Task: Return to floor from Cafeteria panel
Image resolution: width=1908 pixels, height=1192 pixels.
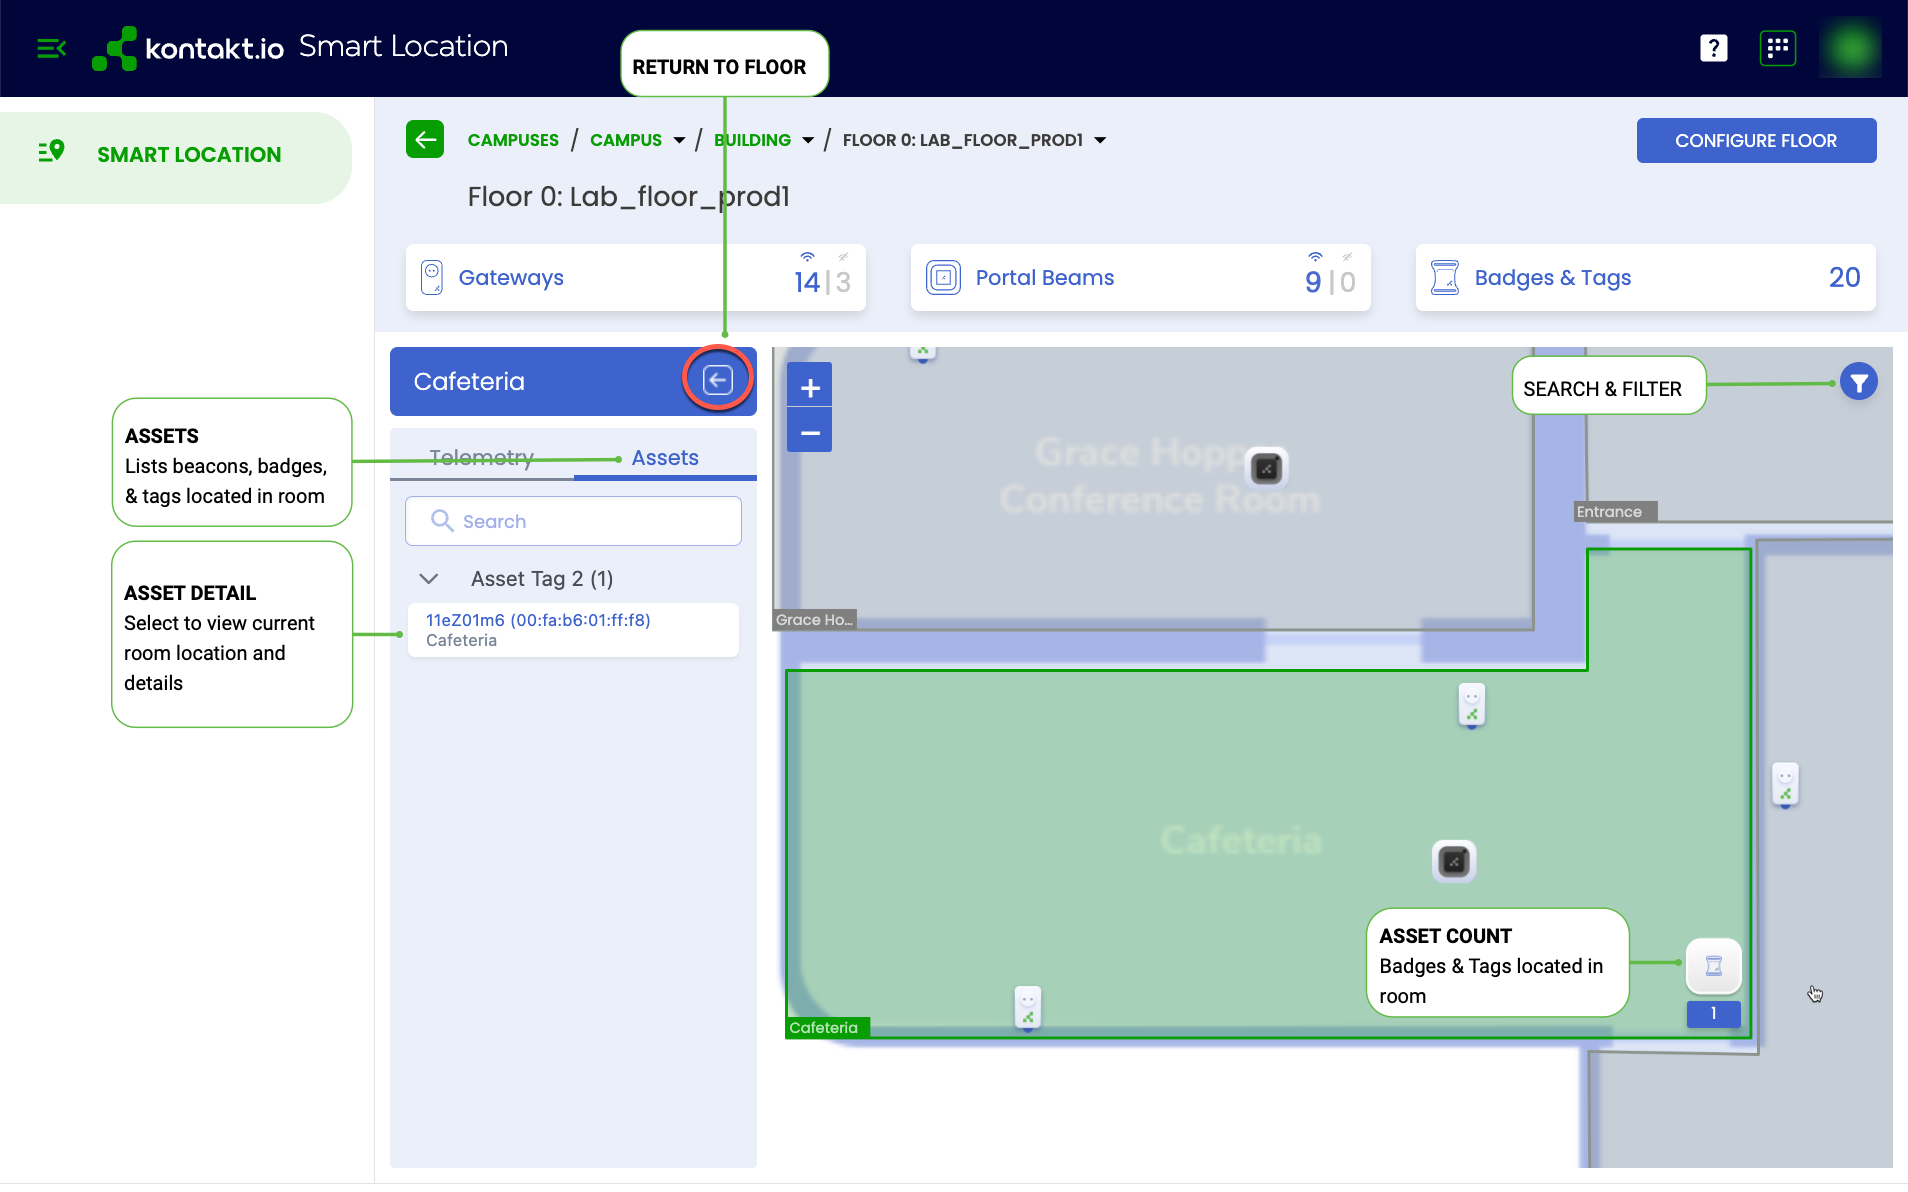Action: coord(717,380)
